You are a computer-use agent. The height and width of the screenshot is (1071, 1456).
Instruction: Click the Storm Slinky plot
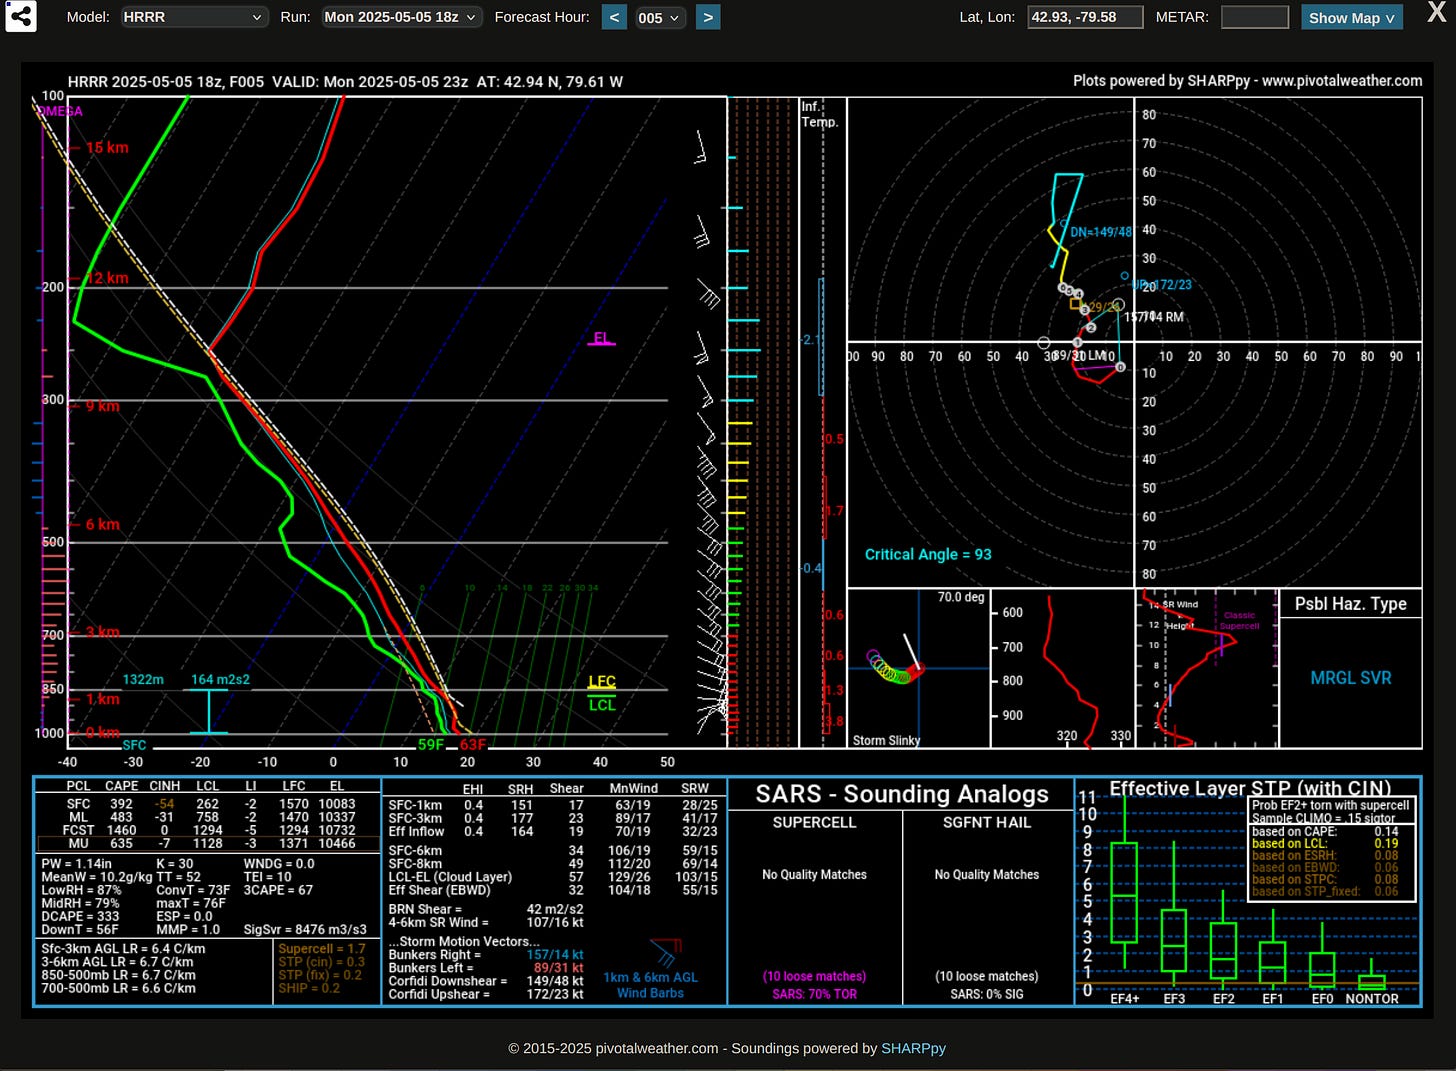coord(918,668)
